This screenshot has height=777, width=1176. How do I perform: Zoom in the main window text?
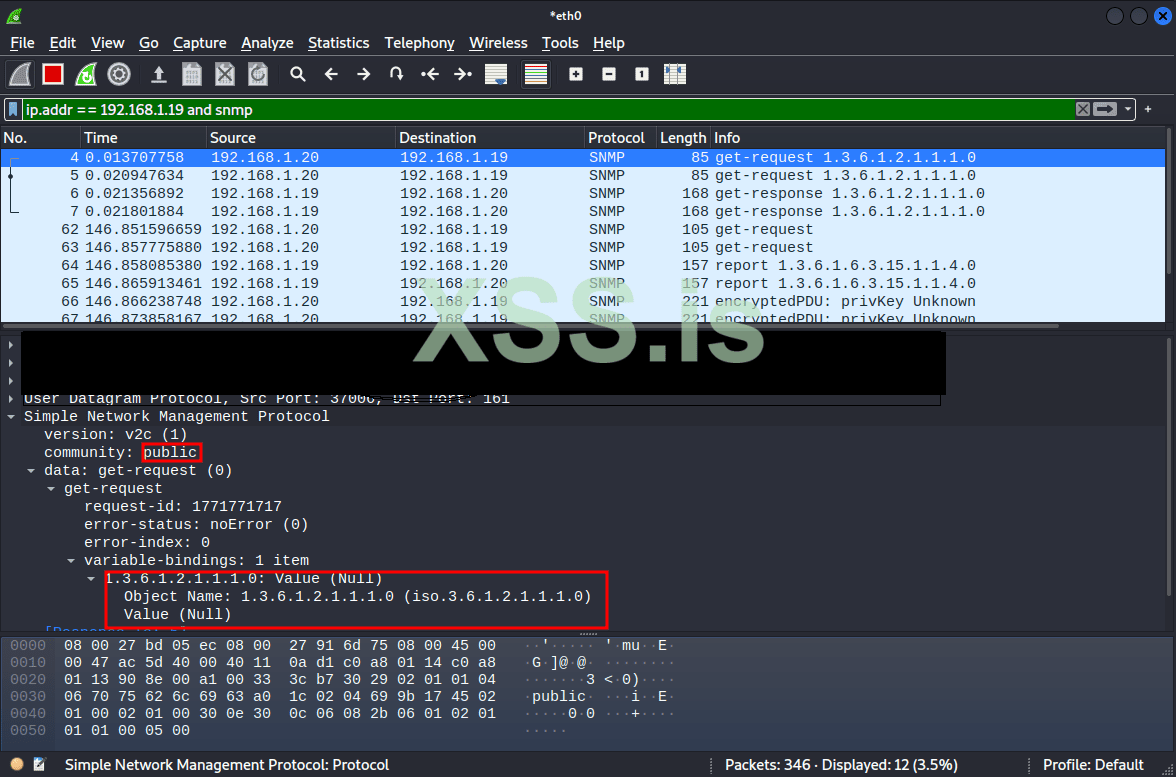(576, 74)
